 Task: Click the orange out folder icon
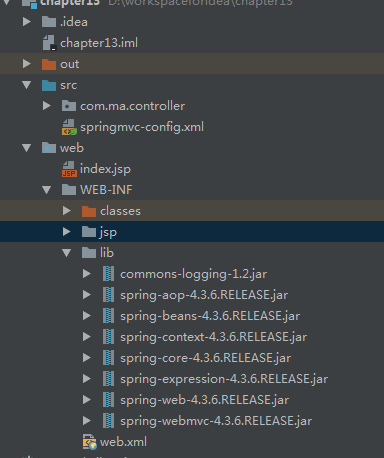(x=49, y=64)
